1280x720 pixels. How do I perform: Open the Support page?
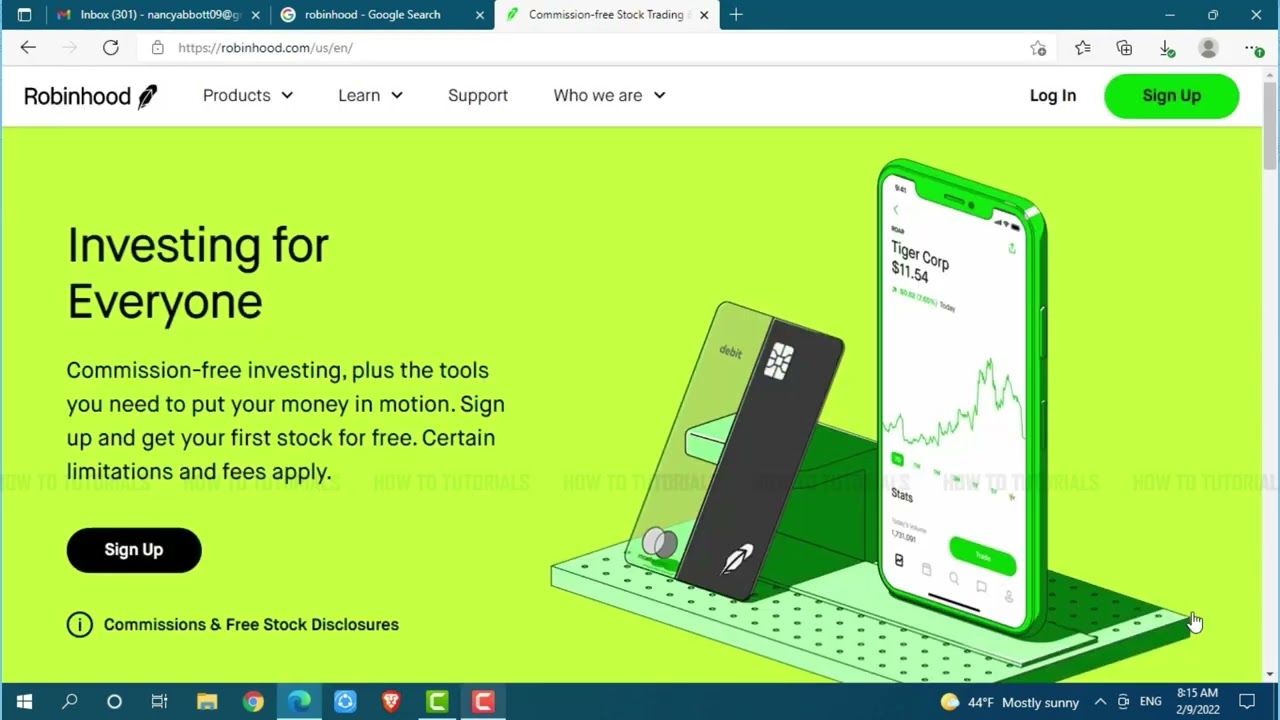478,95
